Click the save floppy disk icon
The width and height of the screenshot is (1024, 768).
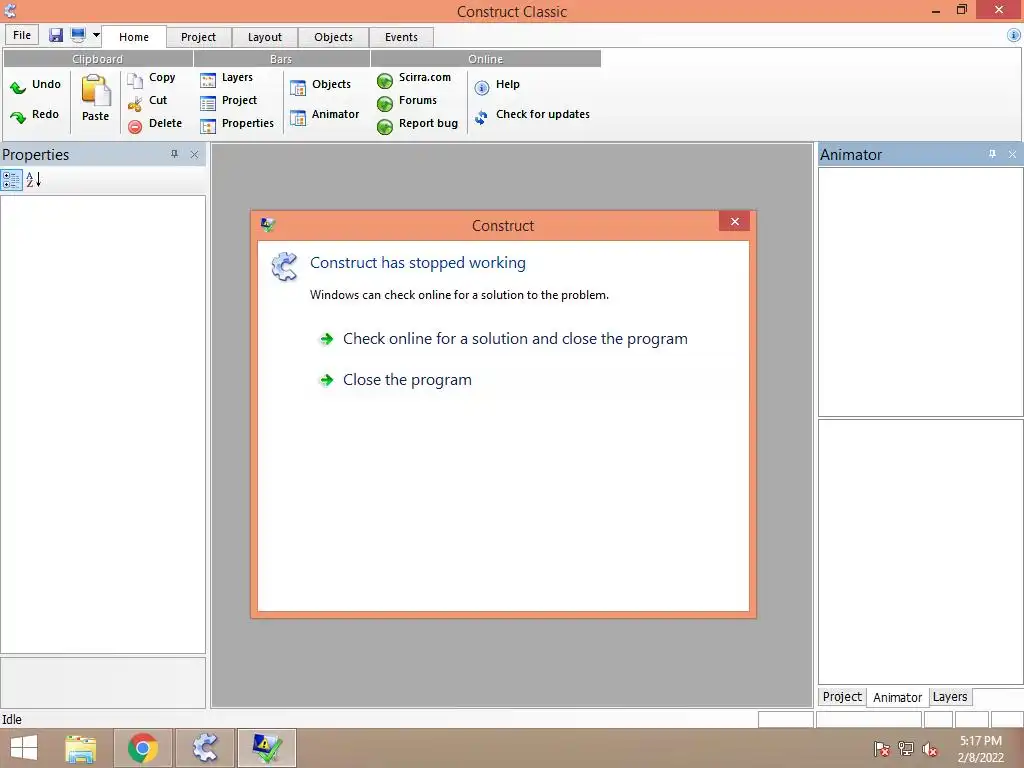pos(56,35)
